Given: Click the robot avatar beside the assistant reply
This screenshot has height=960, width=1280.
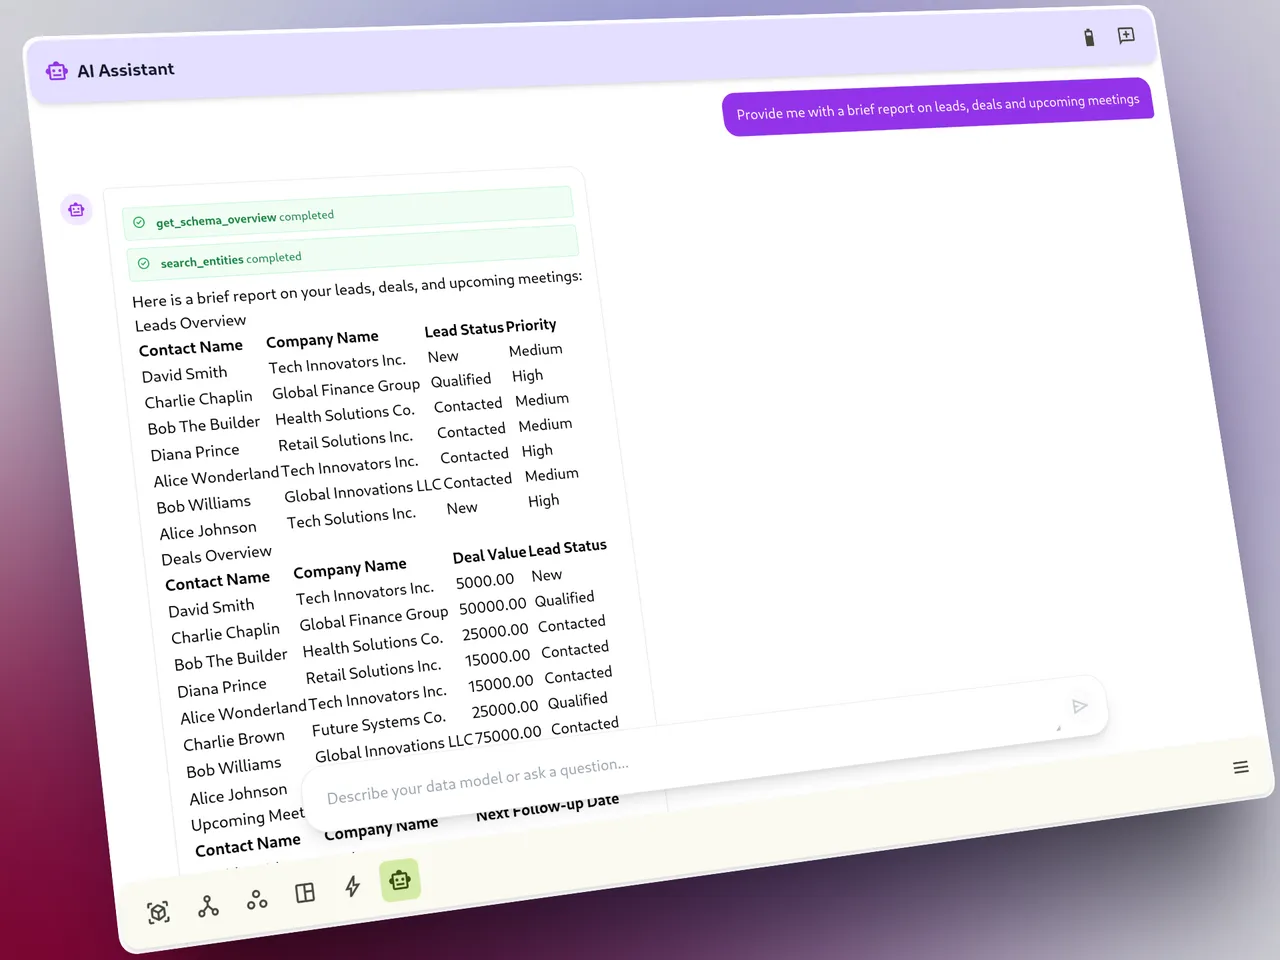Looking at the screenshot, I should 76,209.
